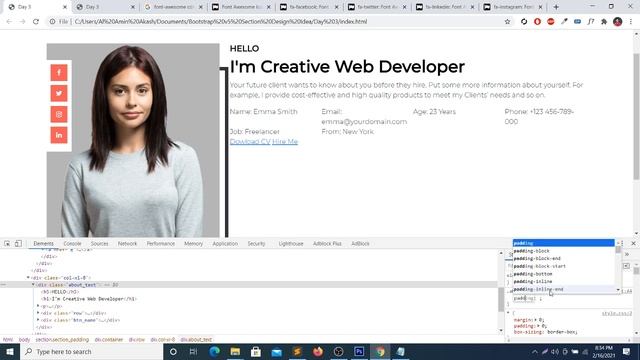This screenshot has width=640, height=360.
Task: Toggle the DevTools device toolbar icon
Action: tap(18, 244)
